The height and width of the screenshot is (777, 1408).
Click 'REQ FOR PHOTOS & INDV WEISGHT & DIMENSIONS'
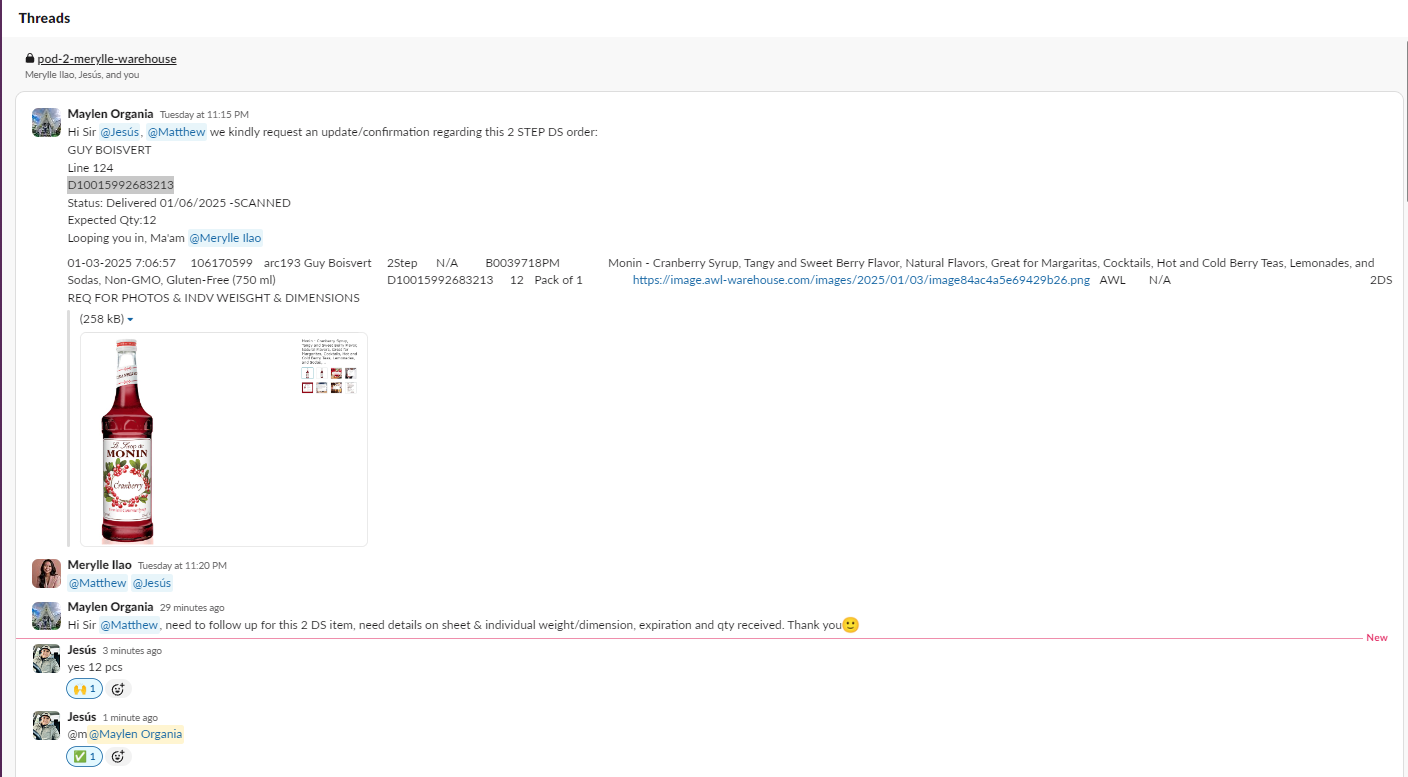[x=214, y=298]
